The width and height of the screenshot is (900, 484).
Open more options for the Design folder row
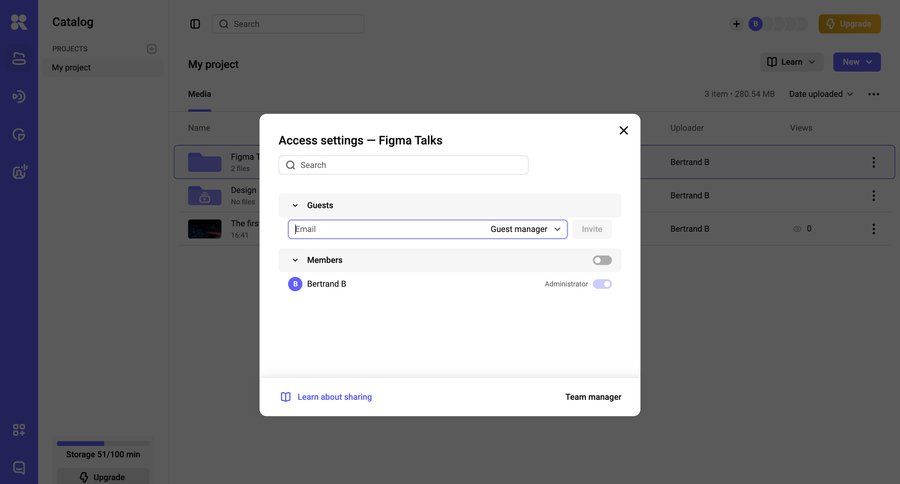874,196
